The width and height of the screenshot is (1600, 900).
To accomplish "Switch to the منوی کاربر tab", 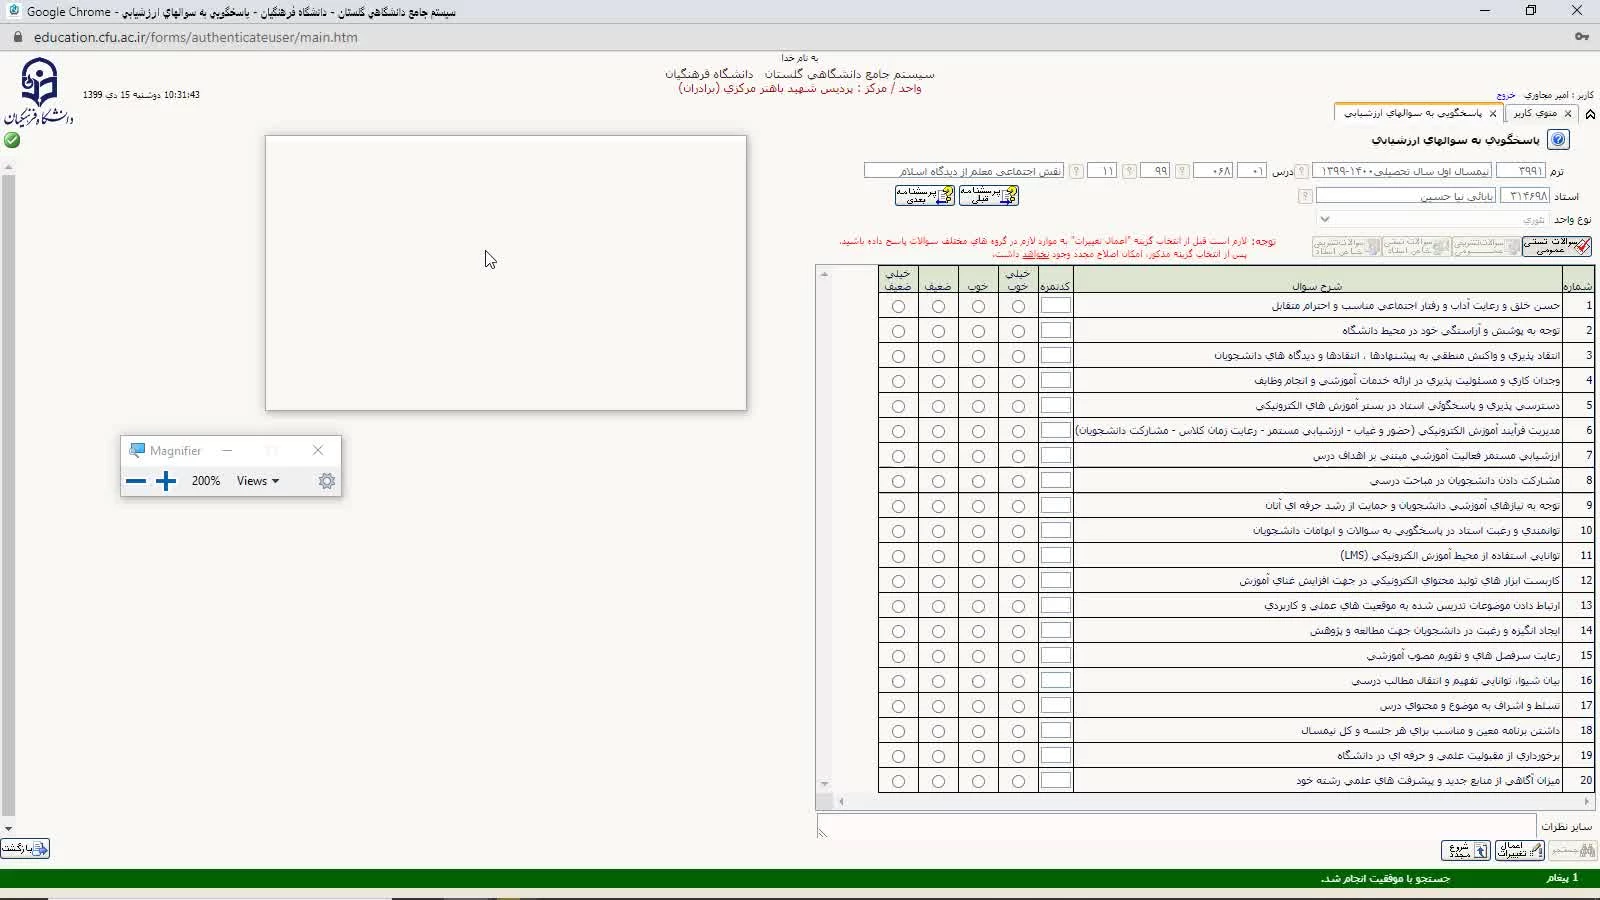I will (x=1535, y=114).
